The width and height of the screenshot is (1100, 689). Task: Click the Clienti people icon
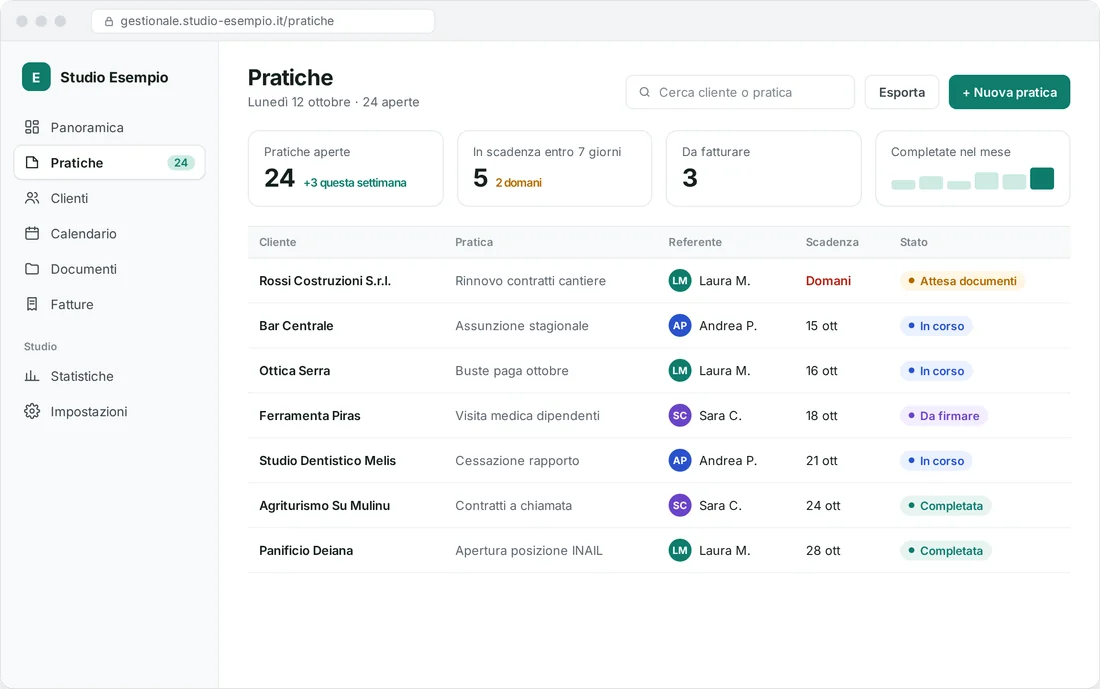[x=32, y=198]
